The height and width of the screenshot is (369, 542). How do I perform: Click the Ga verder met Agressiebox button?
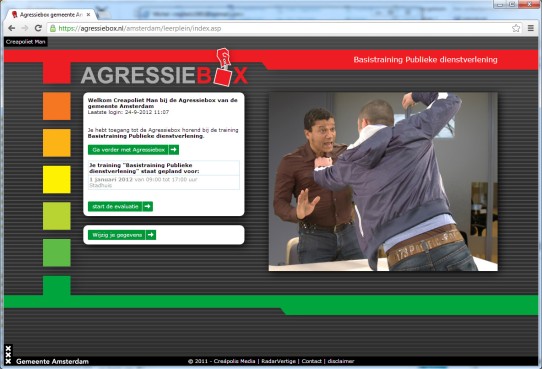133,150
